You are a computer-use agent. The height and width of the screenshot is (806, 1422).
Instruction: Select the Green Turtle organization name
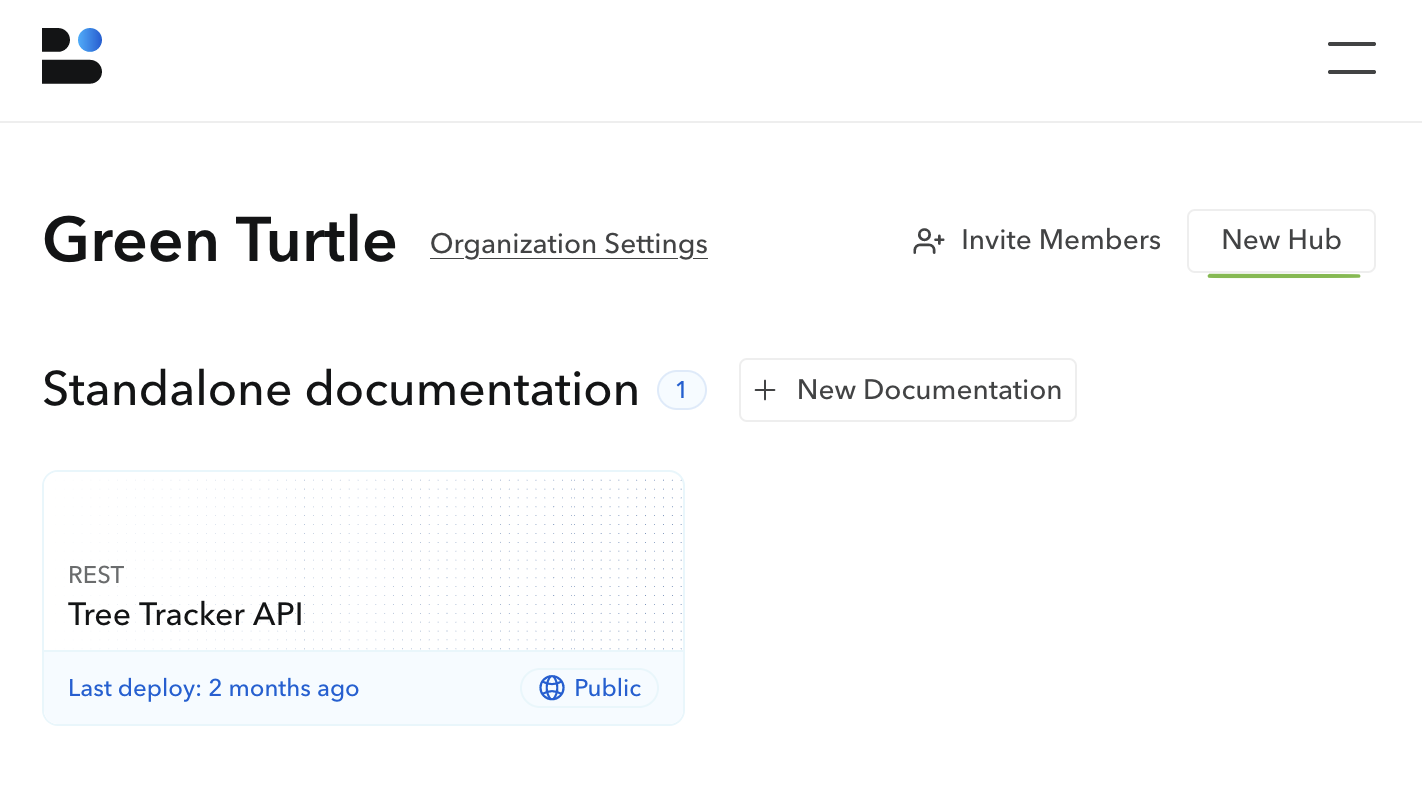(x=219, y=240)
